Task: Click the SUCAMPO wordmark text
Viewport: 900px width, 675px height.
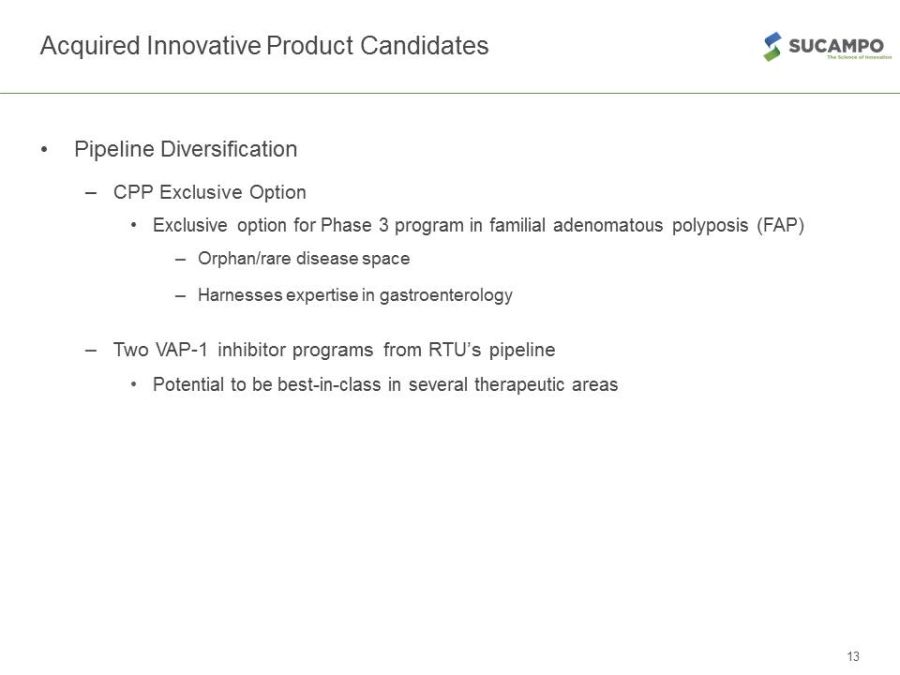Action: pos(834,45)
